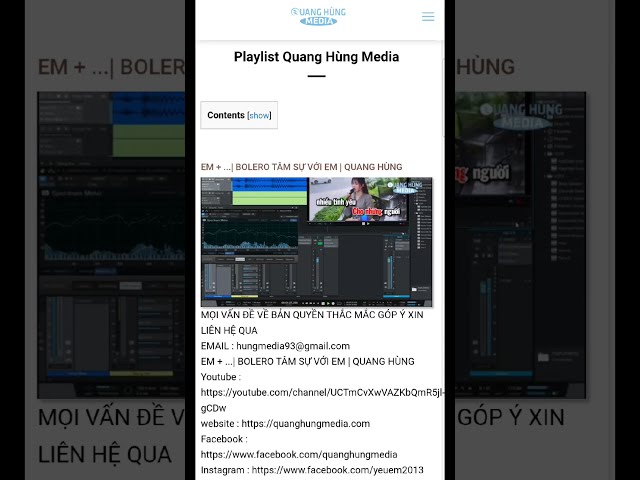
Task: Click the 'Facebook :' label
Action: click(224, 439)
